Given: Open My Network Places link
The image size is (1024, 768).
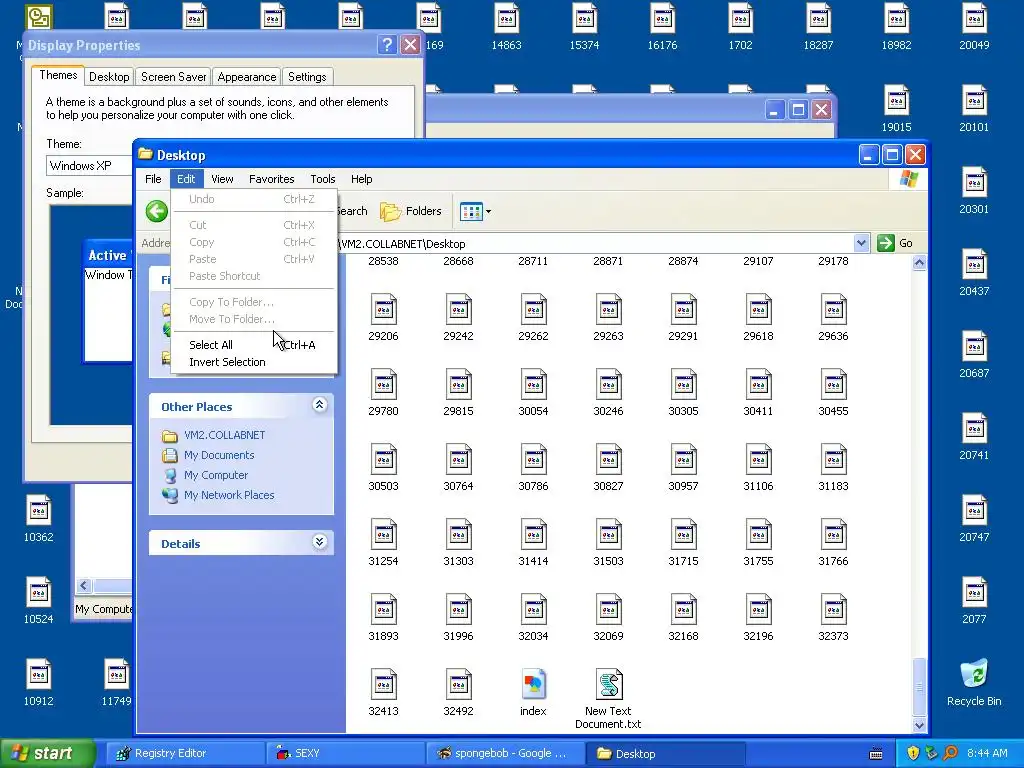Looking at the screenshot, I should tap(229, 495).
